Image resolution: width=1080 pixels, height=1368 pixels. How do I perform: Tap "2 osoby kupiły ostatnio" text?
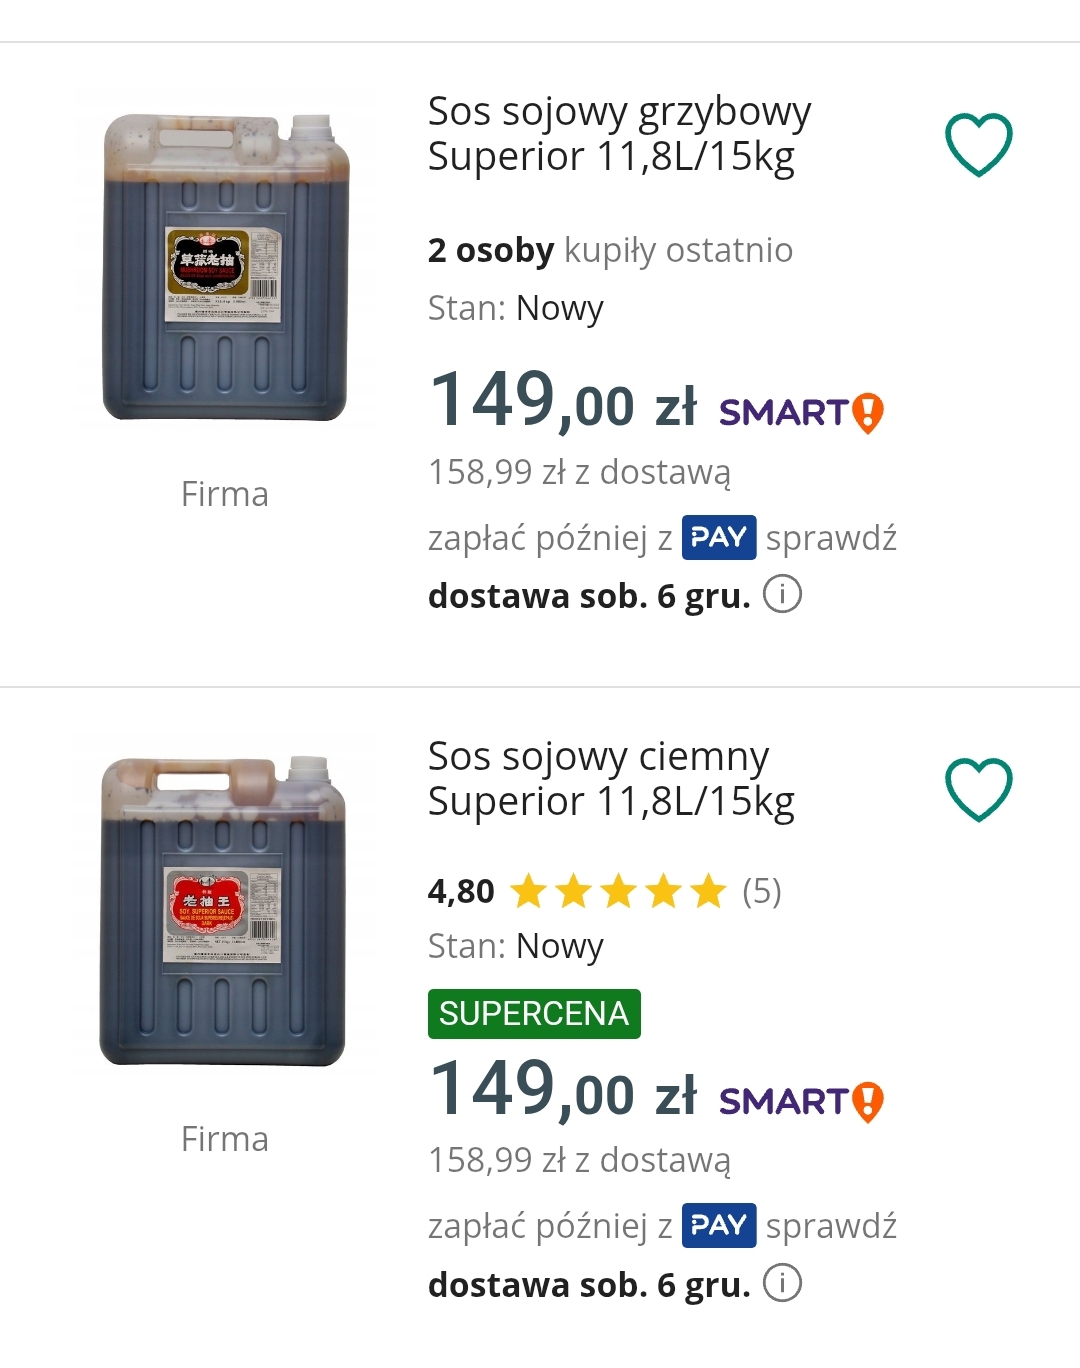[610, 250]
